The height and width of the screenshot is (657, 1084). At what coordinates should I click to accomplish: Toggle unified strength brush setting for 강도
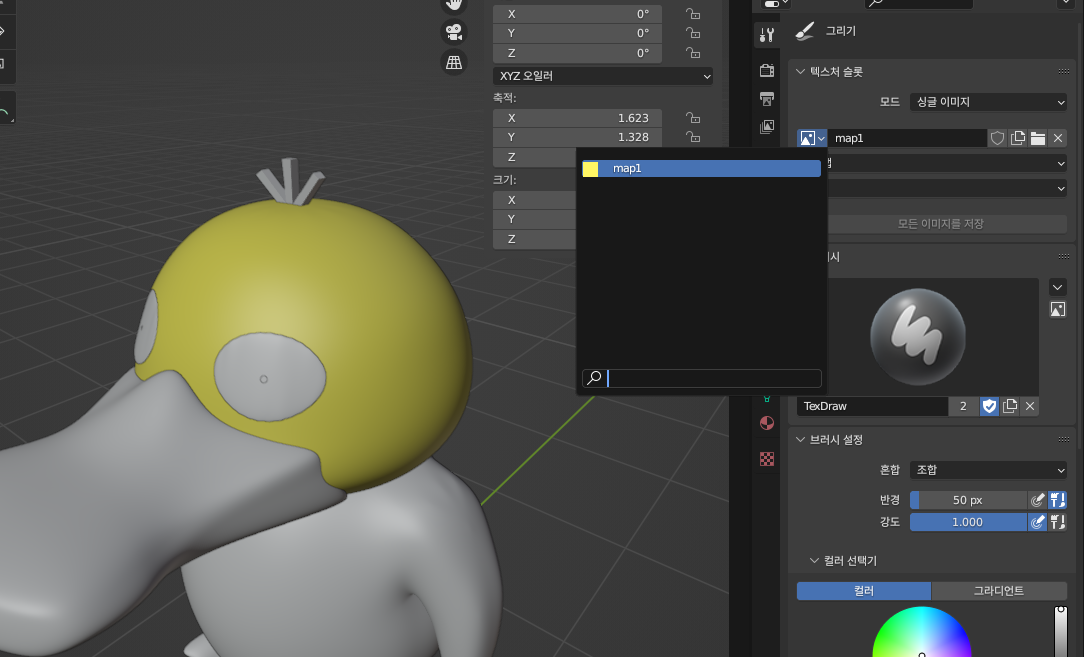(x=1058, y=522)
